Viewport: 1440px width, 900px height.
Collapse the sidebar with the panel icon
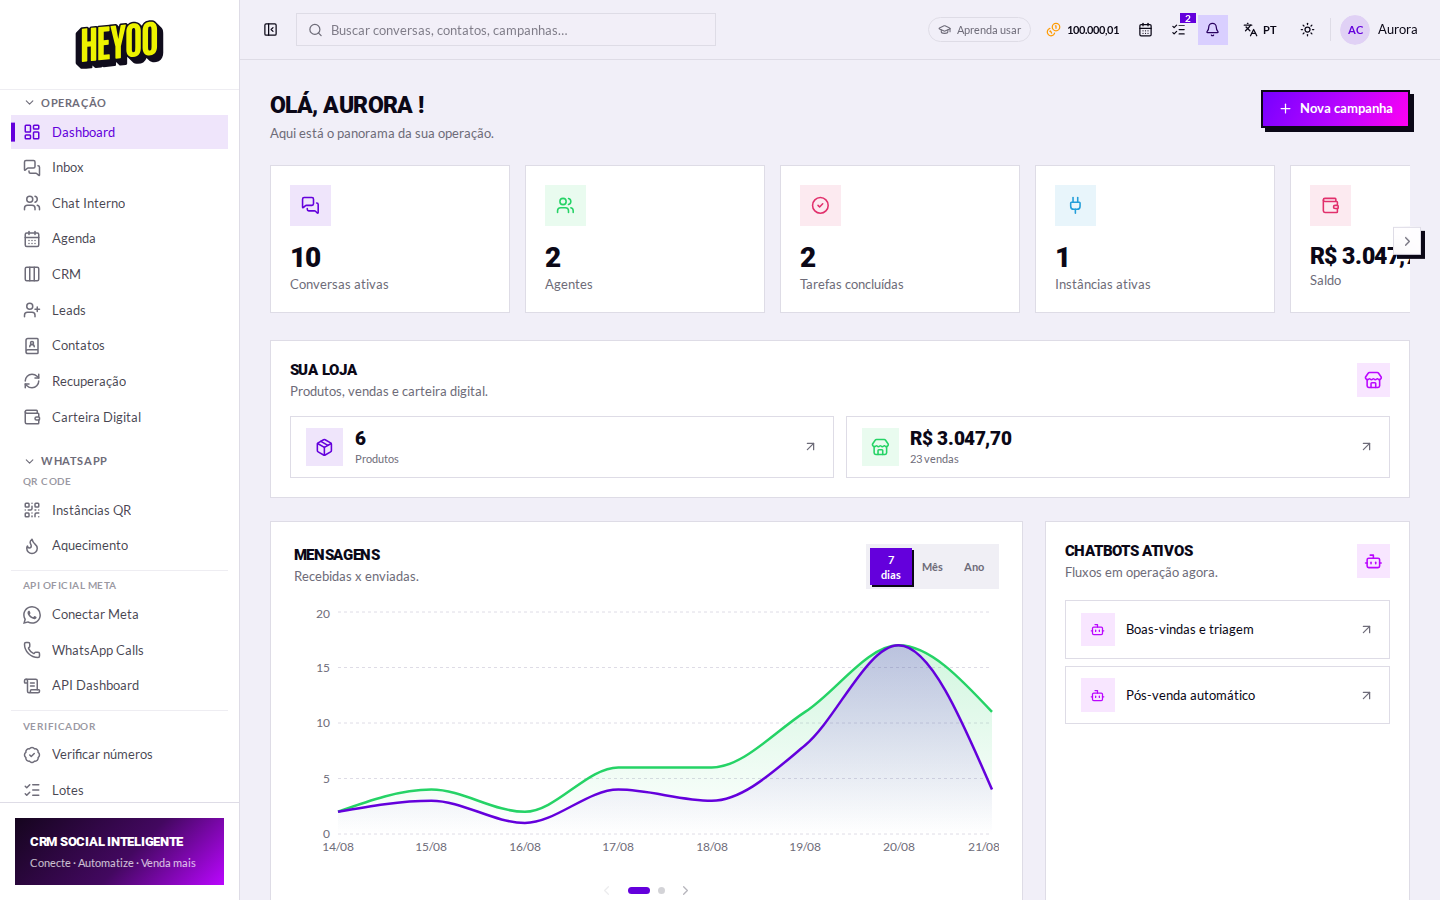pos(270,30)
